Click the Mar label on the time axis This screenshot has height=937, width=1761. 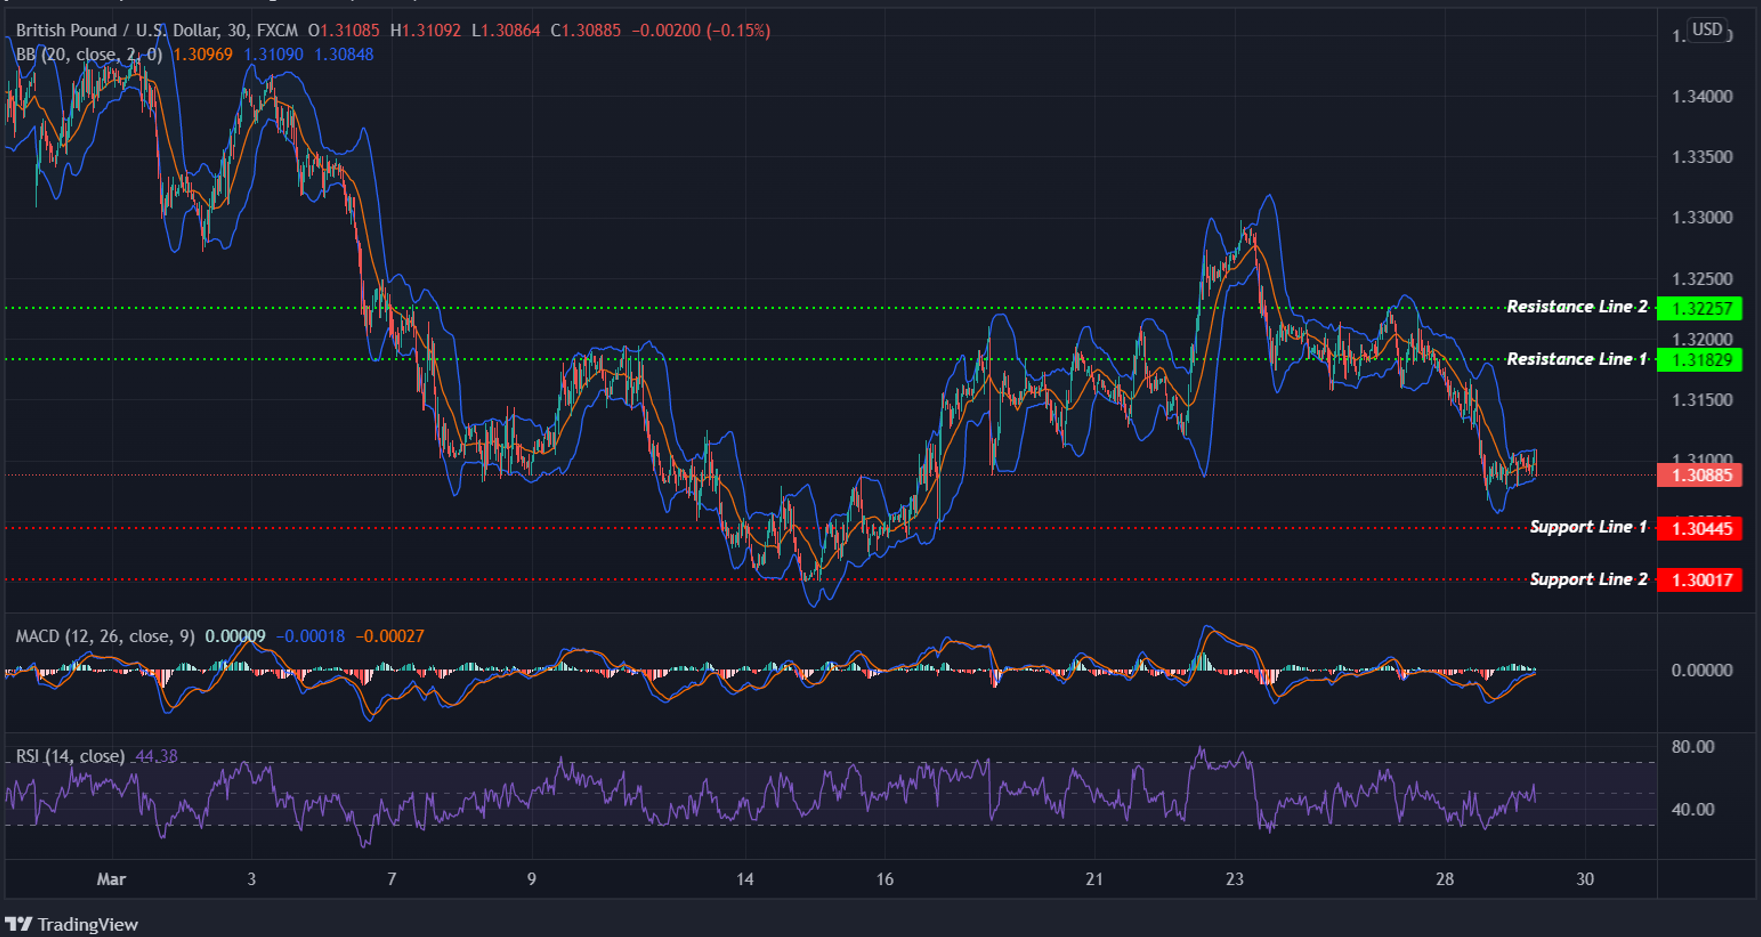(112, 880)
